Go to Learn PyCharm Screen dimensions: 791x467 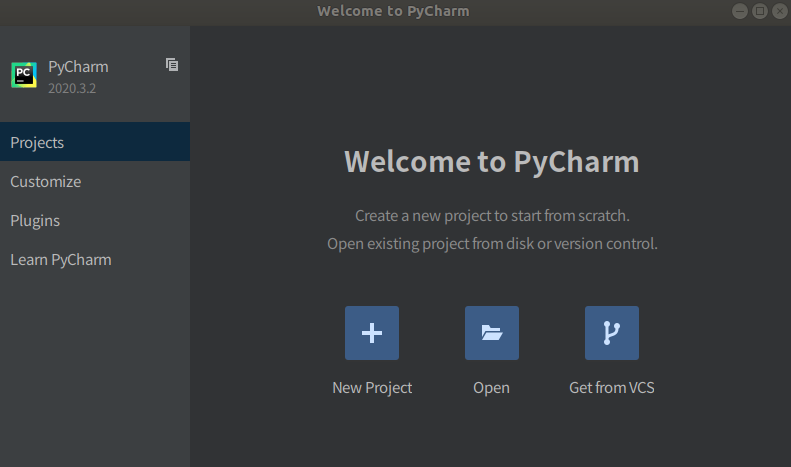[95, 260]
